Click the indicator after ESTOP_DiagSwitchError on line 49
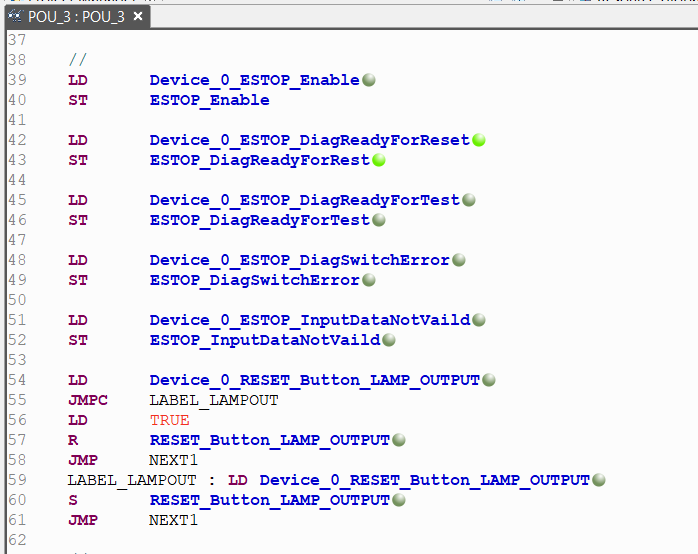This screenshot has height=554, width=698. pyautogui.click(x=369, y=280)
